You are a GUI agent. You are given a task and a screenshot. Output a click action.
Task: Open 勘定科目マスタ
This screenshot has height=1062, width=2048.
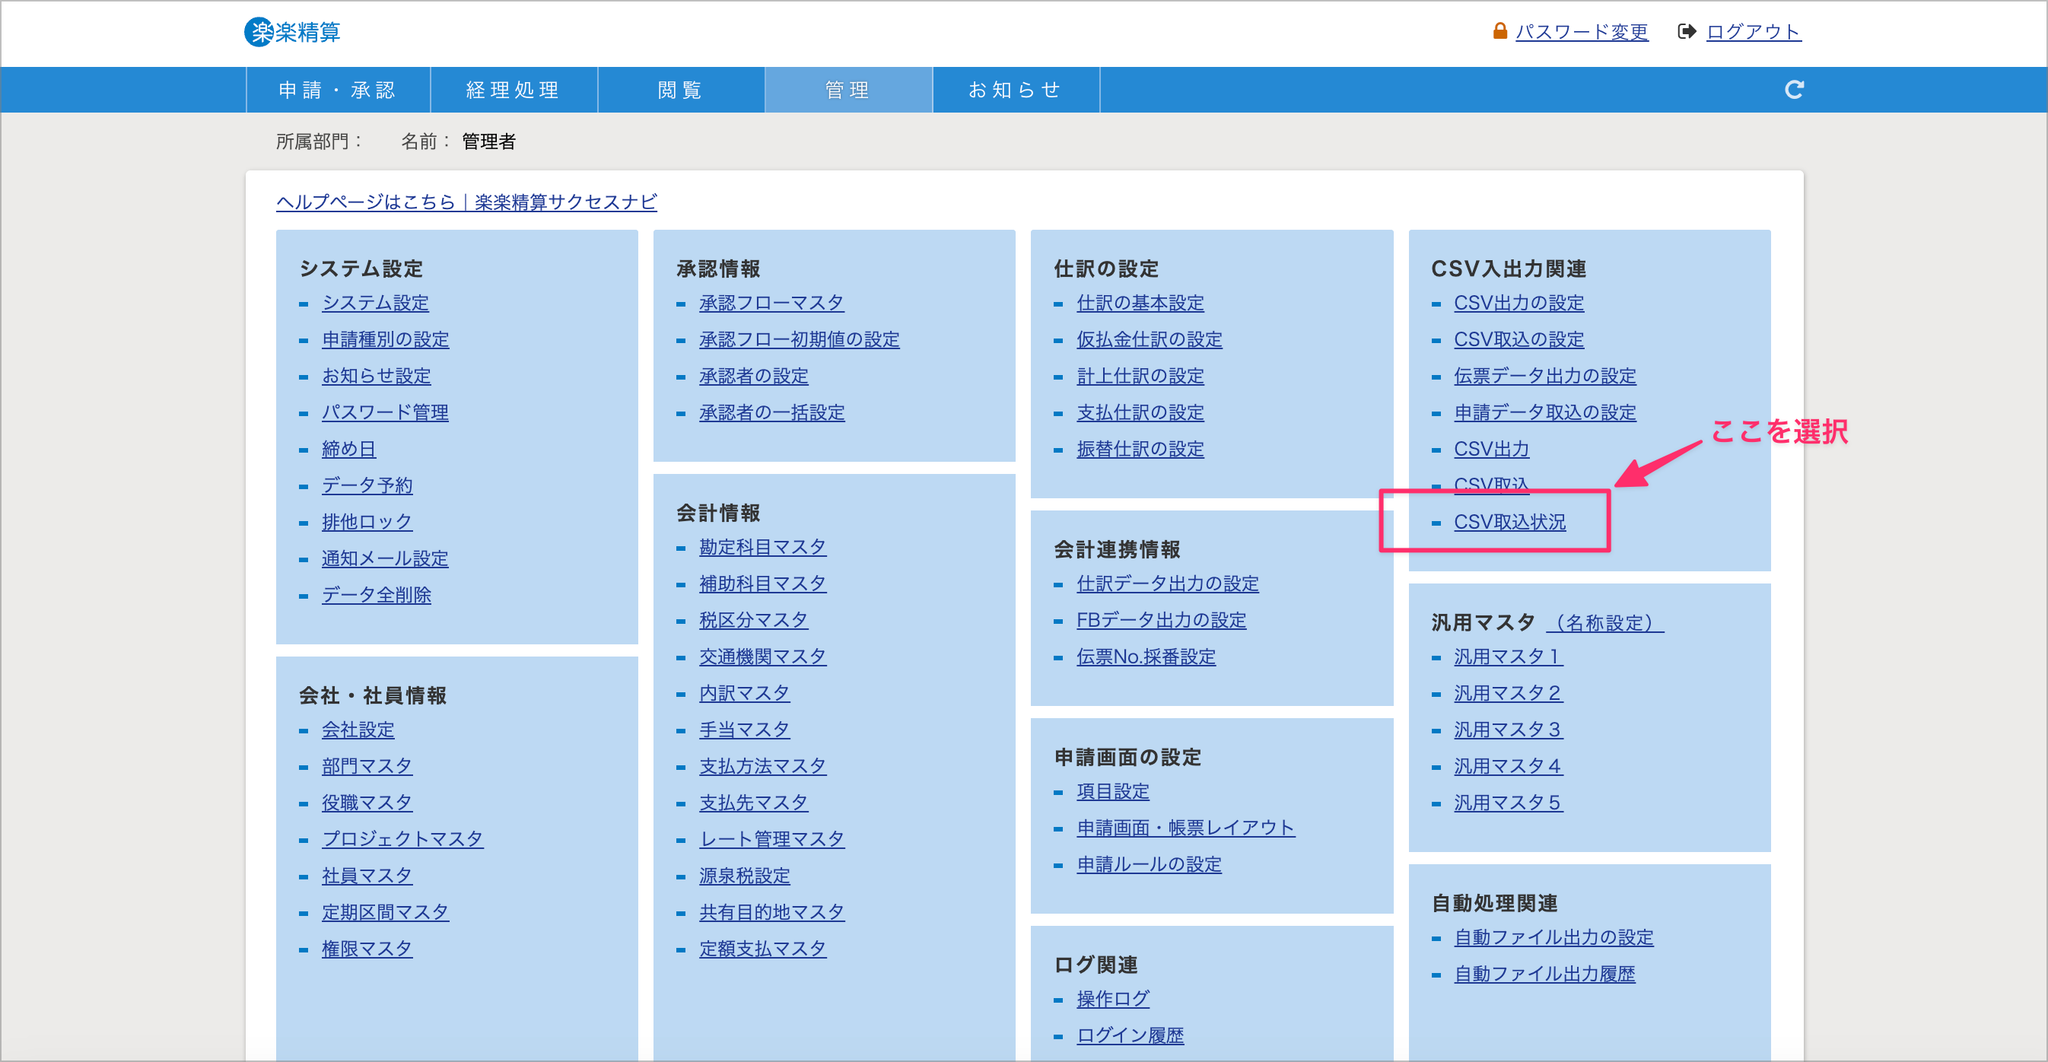pos(762,547)
